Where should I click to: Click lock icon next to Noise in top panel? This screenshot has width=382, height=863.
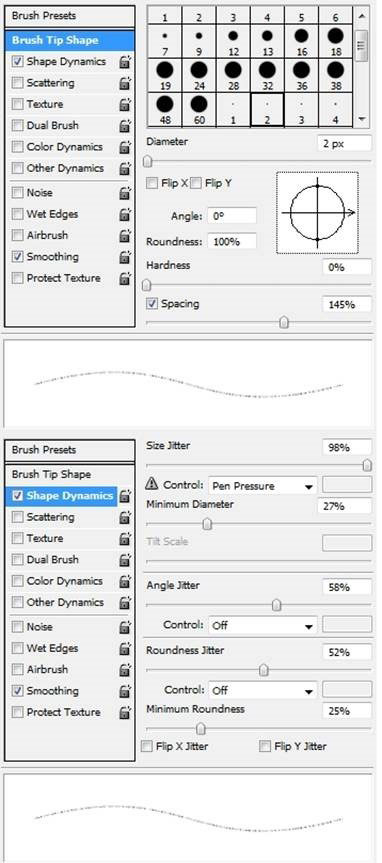click(125, 193)
